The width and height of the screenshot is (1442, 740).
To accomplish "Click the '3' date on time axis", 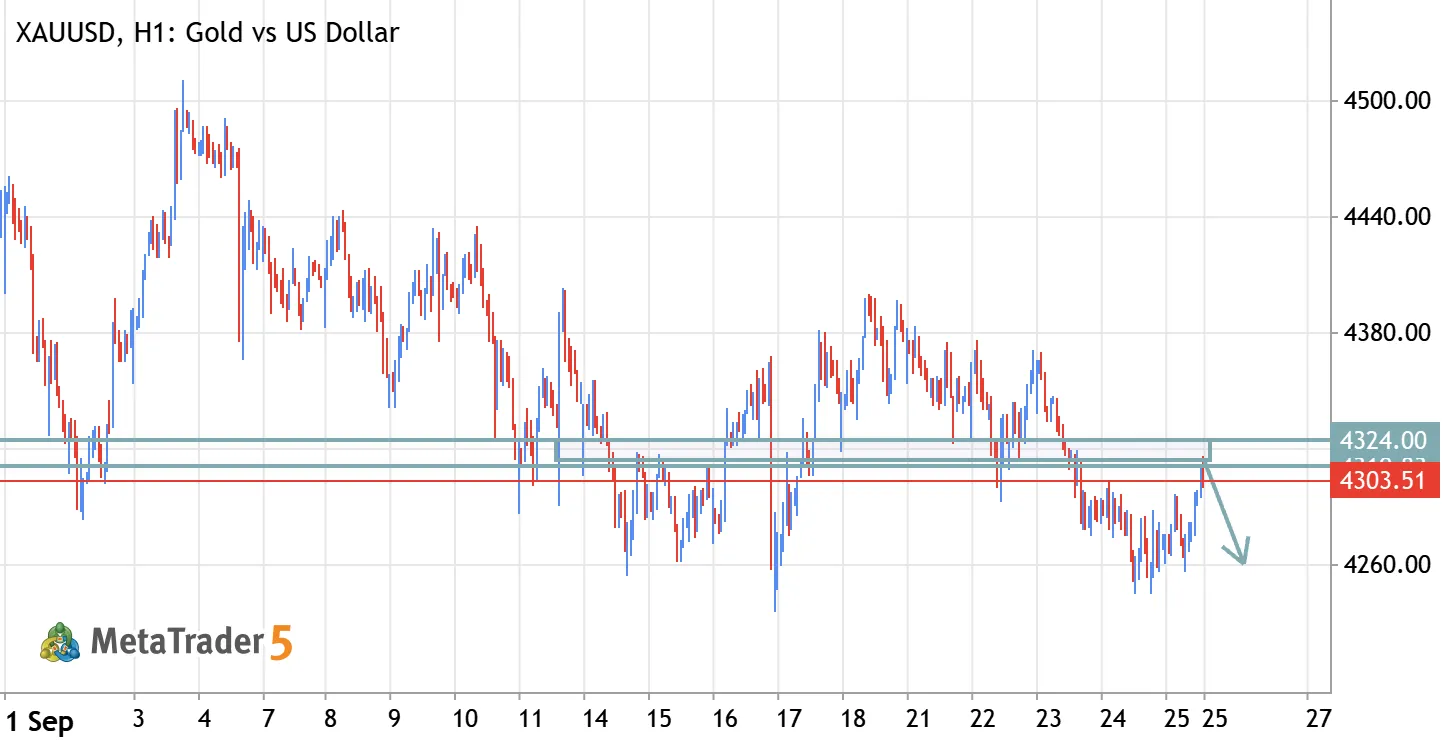I will click(x=138, y=718).
